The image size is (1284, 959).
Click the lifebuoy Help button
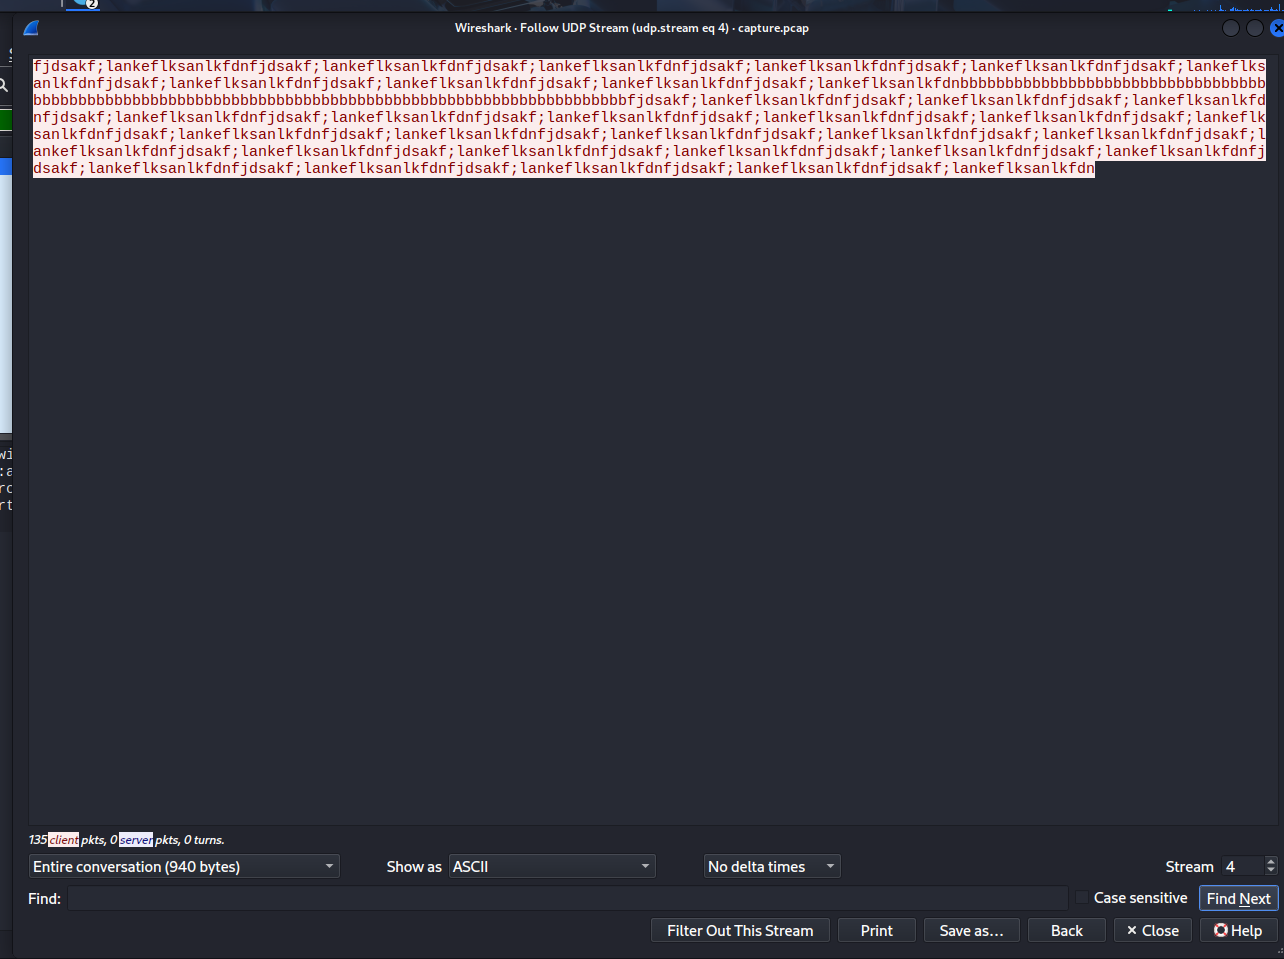click(x=1237, y=930)
